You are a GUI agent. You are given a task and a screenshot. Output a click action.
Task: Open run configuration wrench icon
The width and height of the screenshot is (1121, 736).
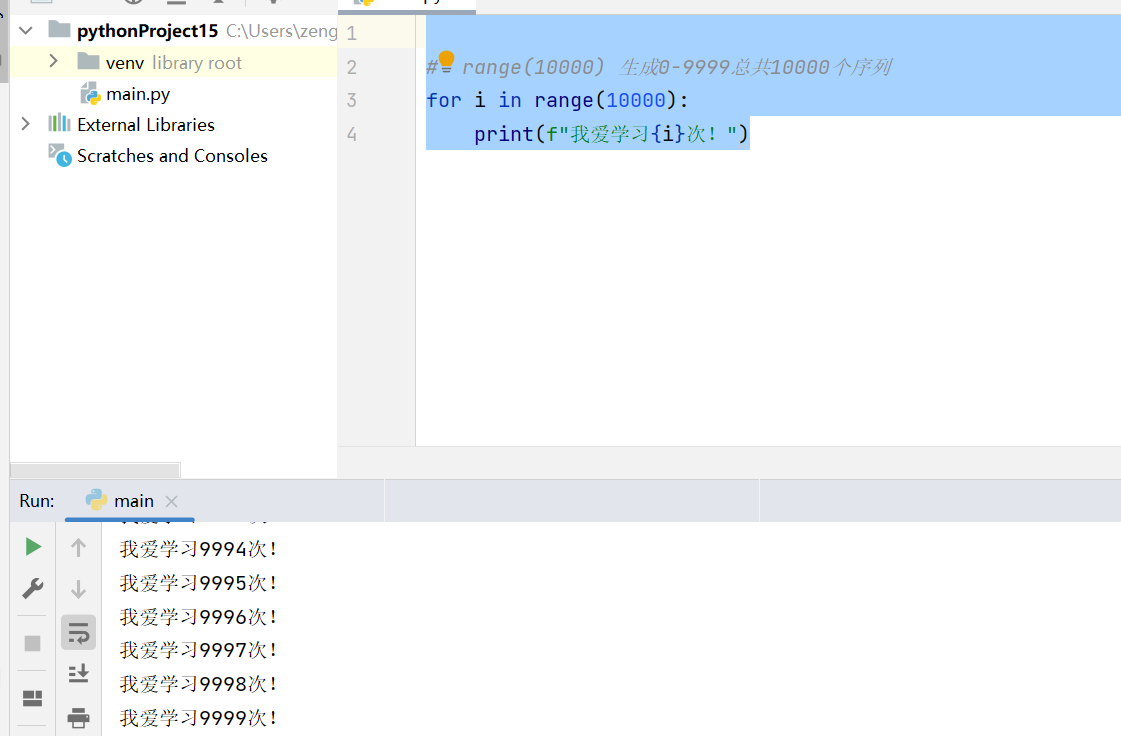tap(33, 588)
